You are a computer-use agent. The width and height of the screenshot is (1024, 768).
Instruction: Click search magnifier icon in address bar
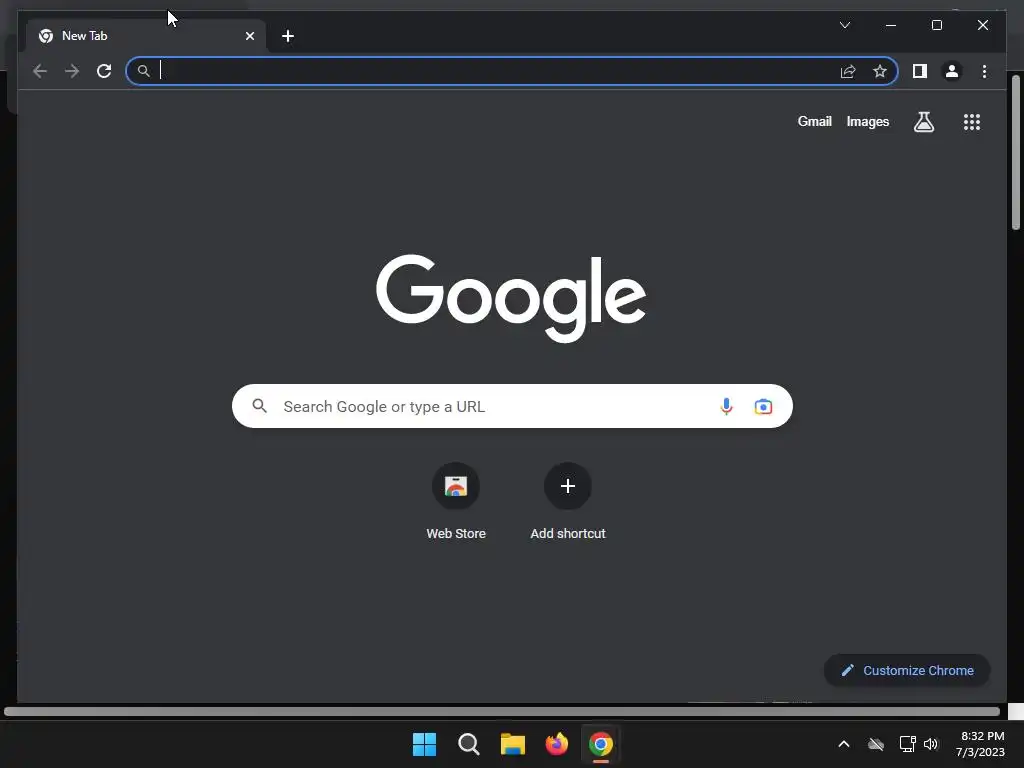(x=144, y=71)
